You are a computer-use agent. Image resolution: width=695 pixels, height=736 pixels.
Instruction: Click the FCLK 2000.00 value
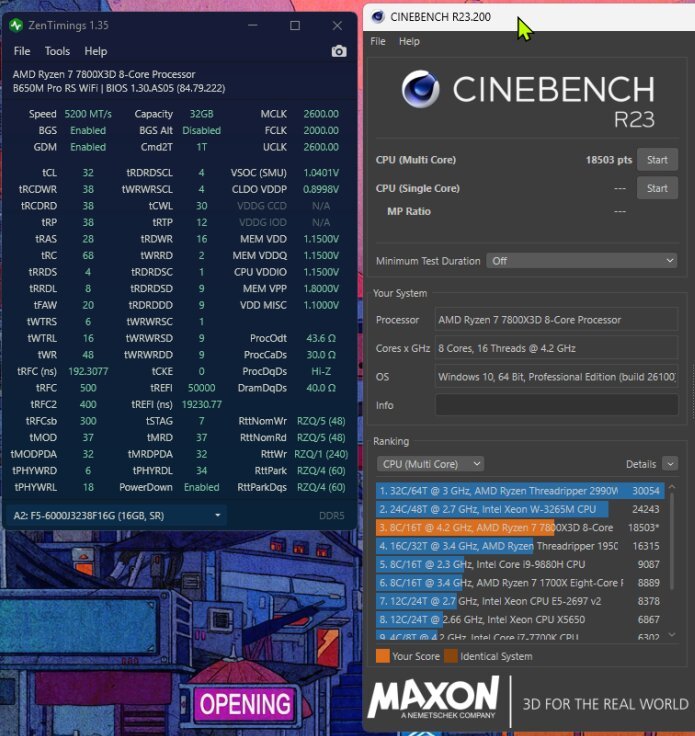[x=321, y=130]
